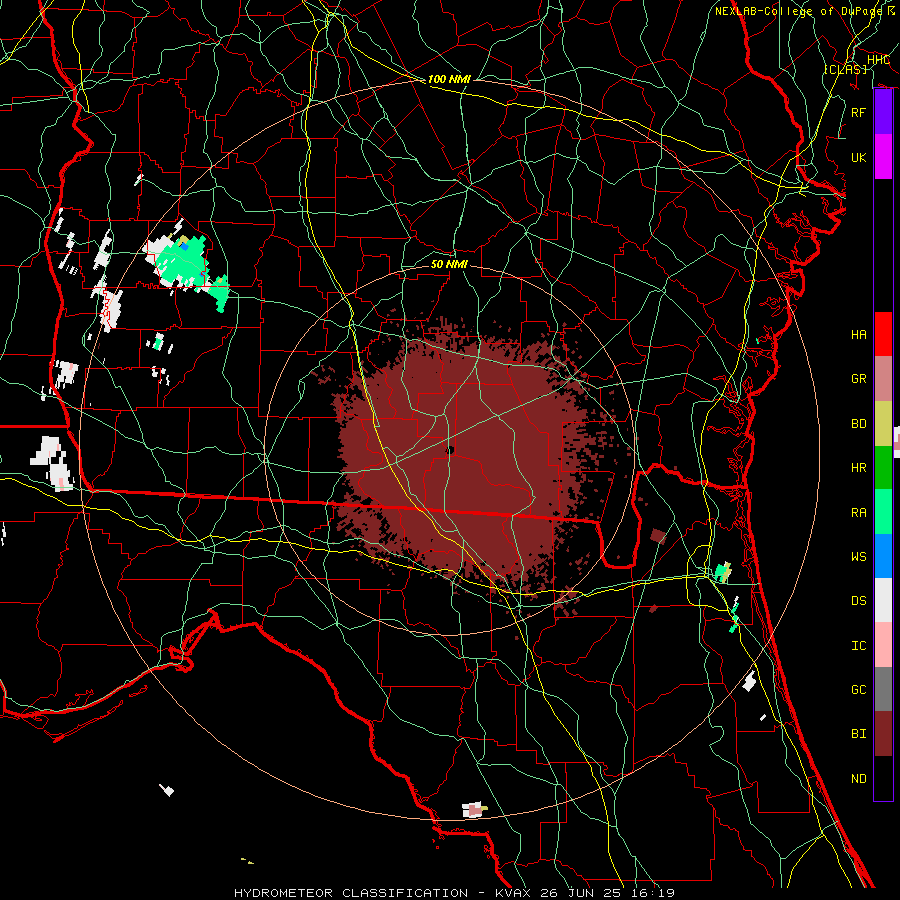Select the BD yellow legend swatch
The image size is (900, 900).
[883, 424]
